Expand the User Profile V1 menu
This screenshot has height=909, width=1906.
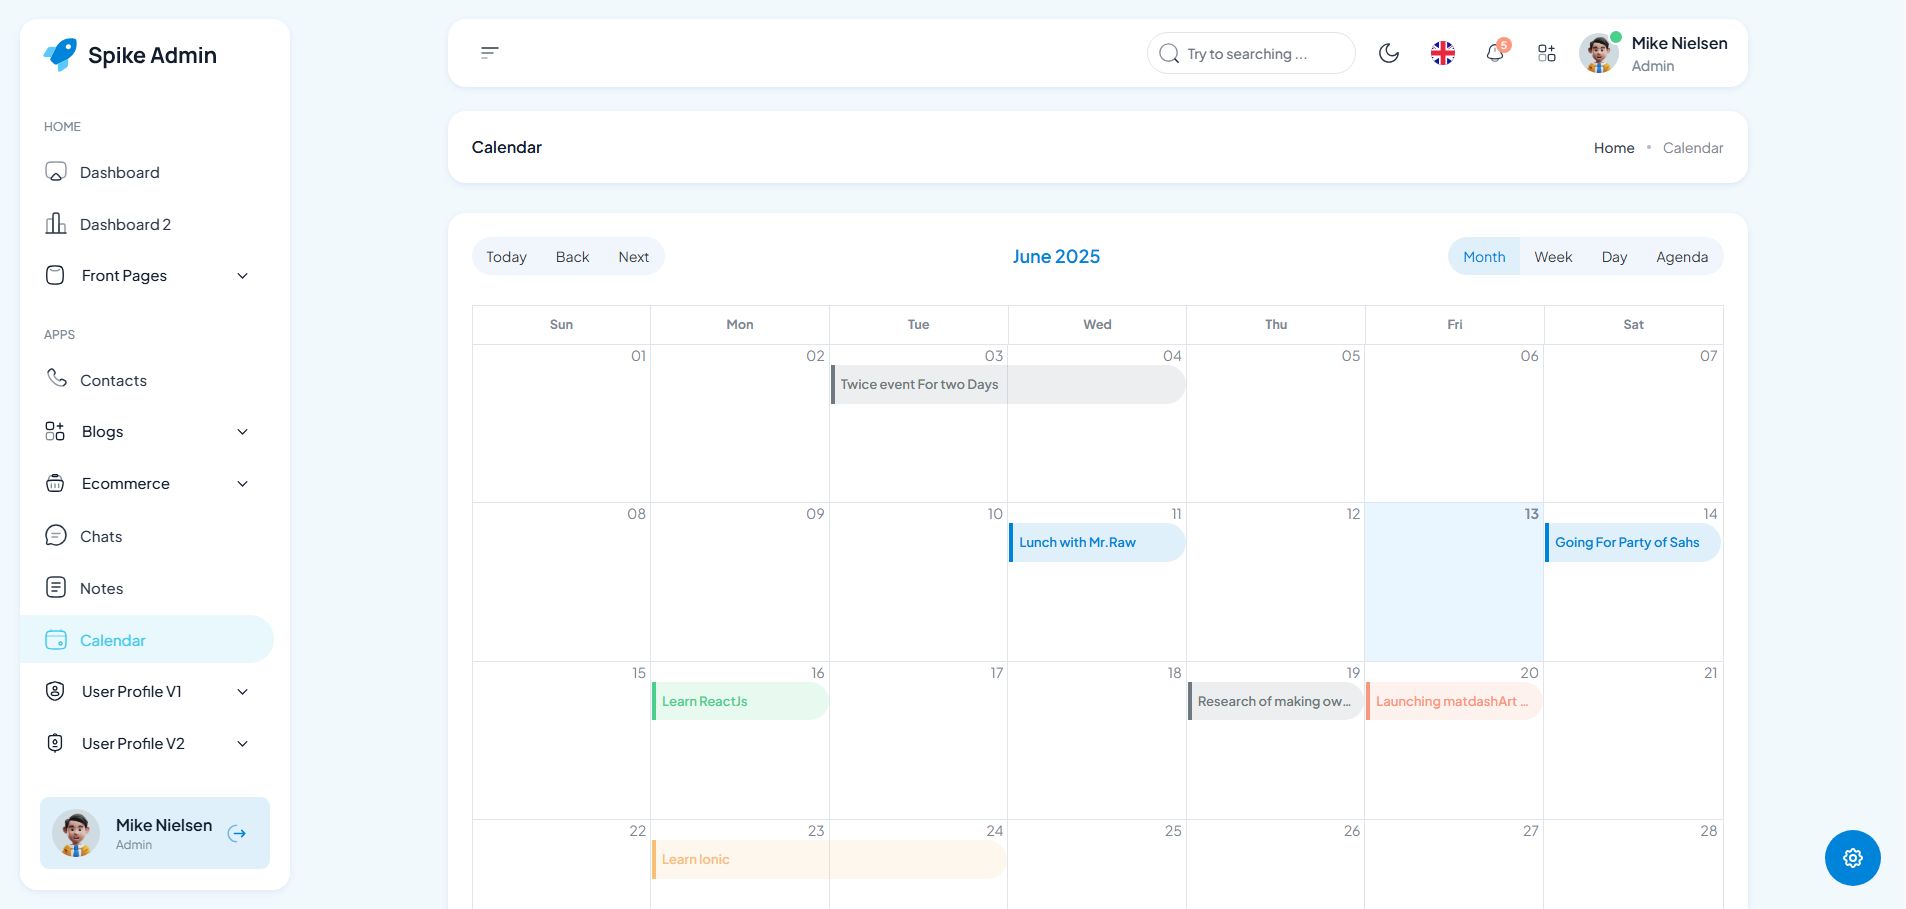pyautogui.click(x=242, y=692)
